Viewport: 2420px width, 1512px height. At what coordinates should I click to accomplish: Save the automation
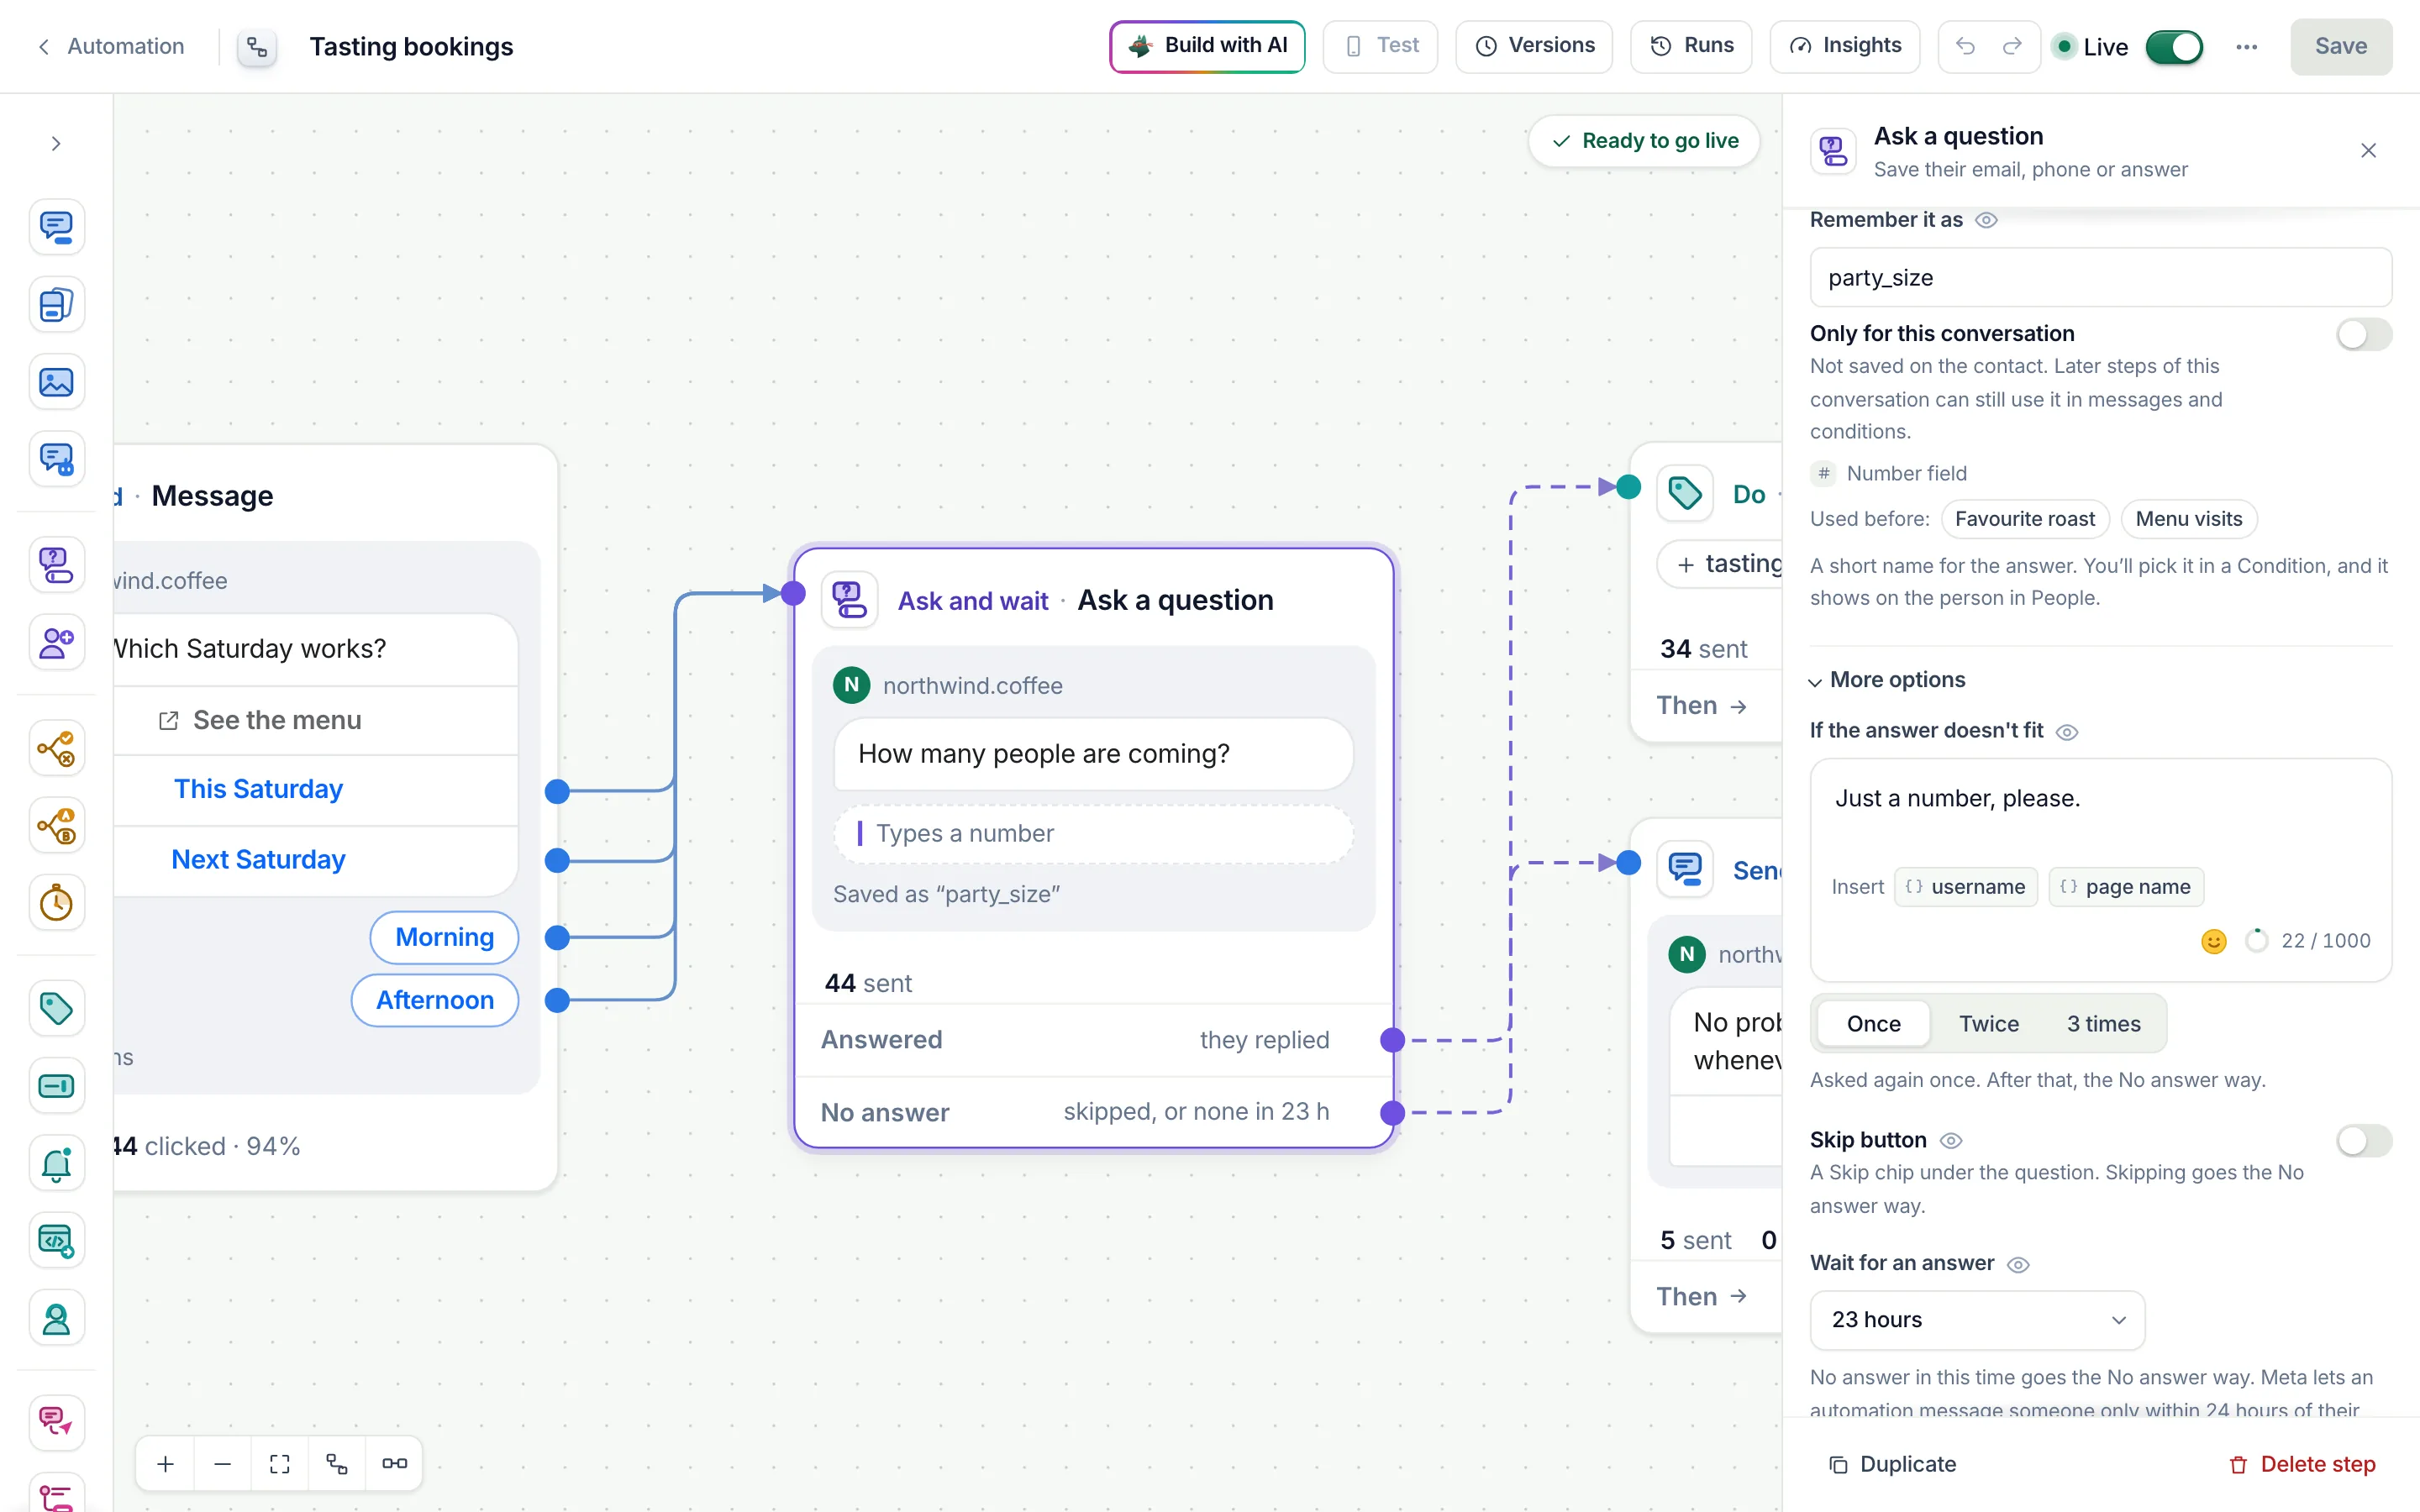[2341, 46]
